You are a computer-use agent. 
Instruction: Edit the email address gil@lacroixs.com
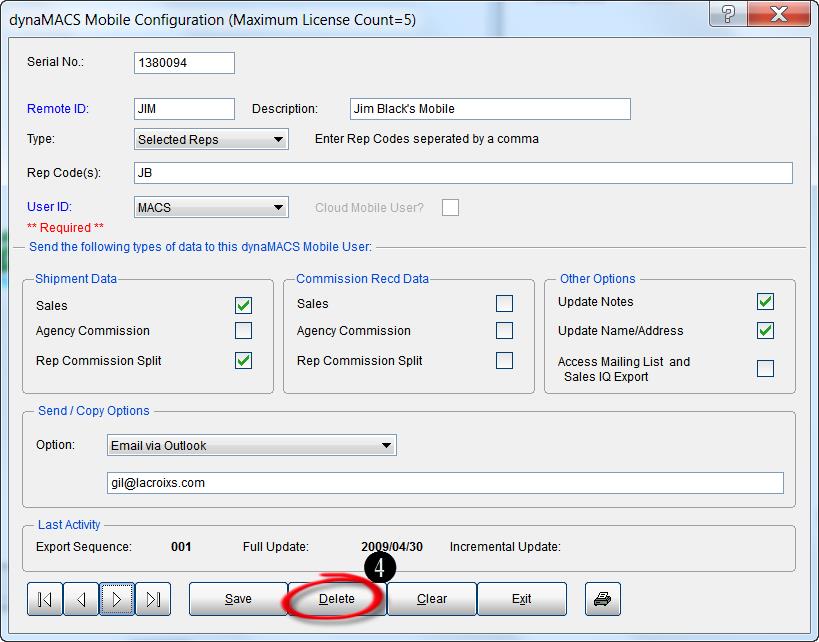446,483
